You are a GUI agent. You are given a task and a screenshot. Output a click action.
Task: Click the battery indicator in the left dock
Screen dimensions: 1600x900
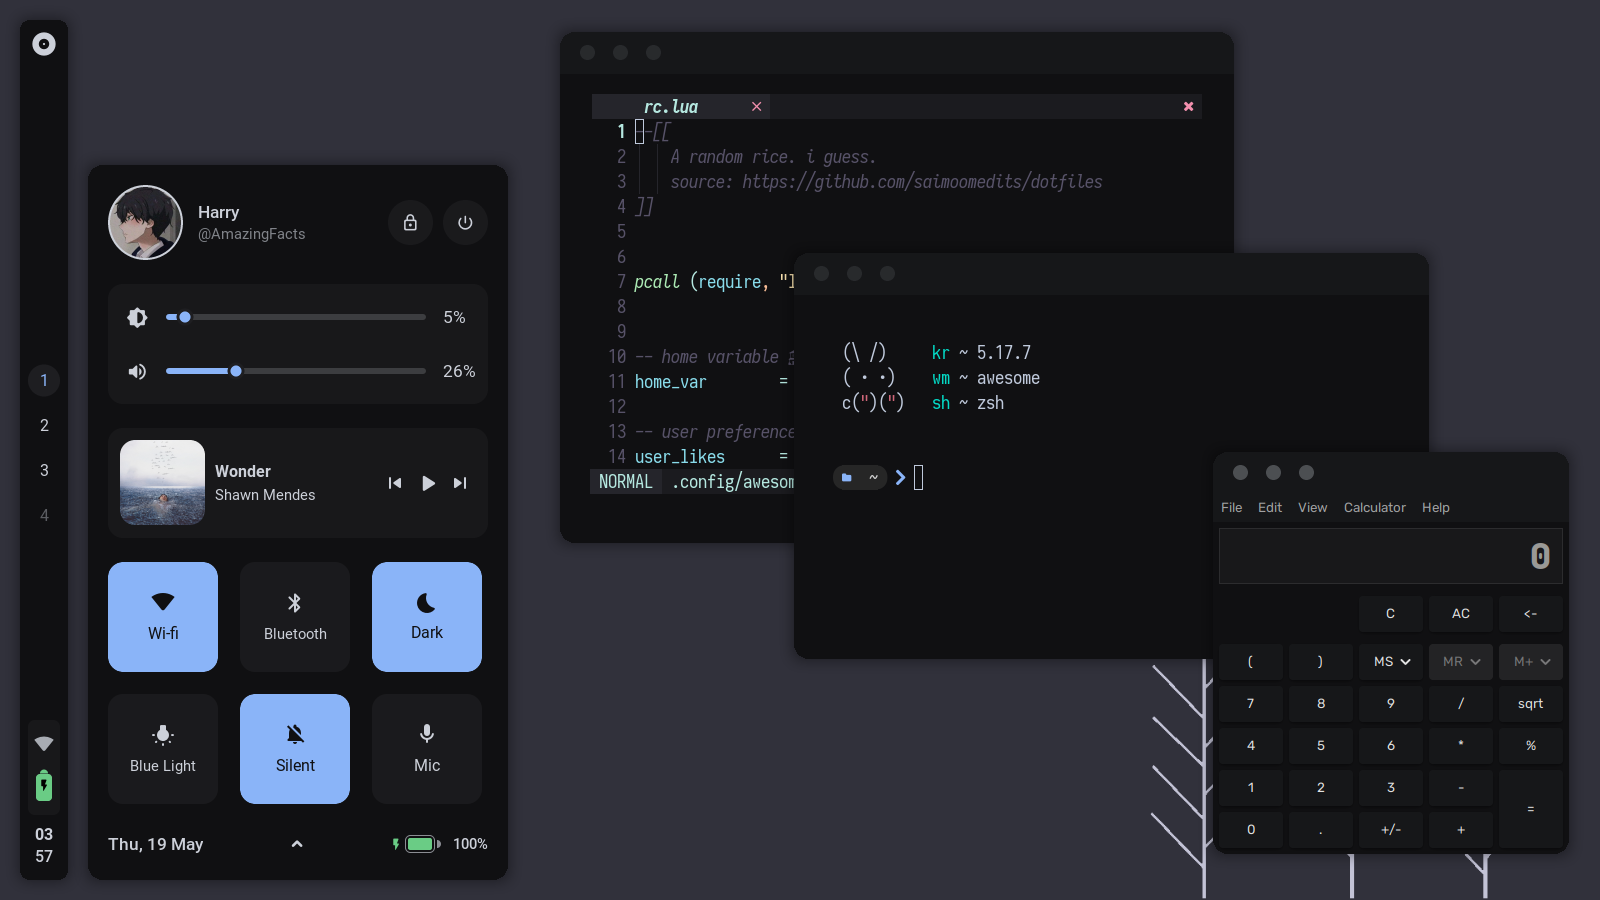pyautogui.click(x=43, y=787)
